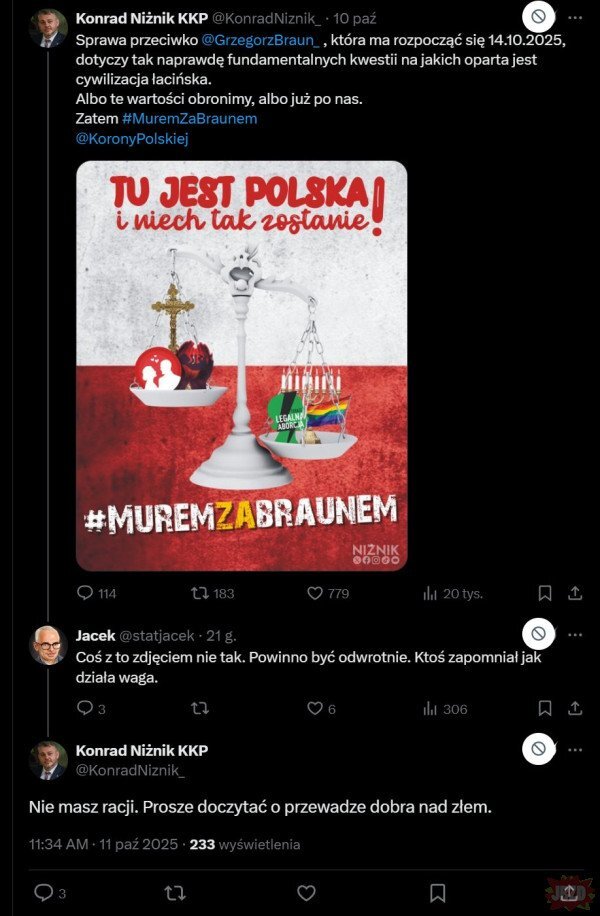Screen dimensions: 600x916
Task: Bookmark Konrad Niżnik's first post
Action: 544,594
